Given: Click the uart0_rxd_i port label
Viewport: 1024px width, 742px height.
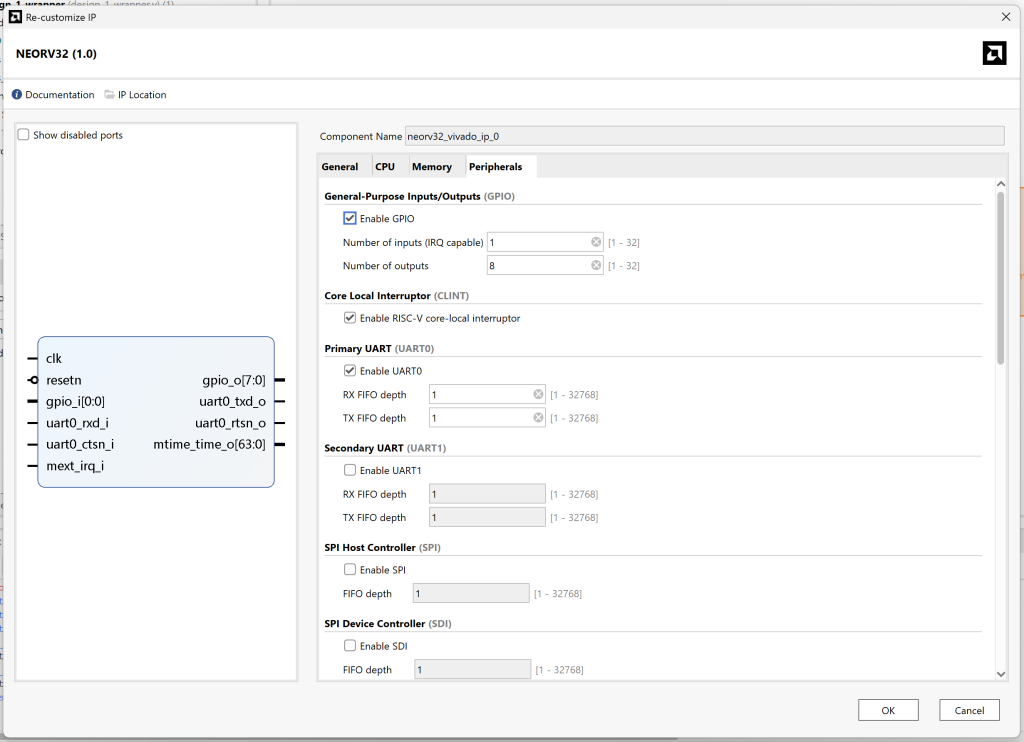Looking at the screenshot, I should [x=77, y=423].
